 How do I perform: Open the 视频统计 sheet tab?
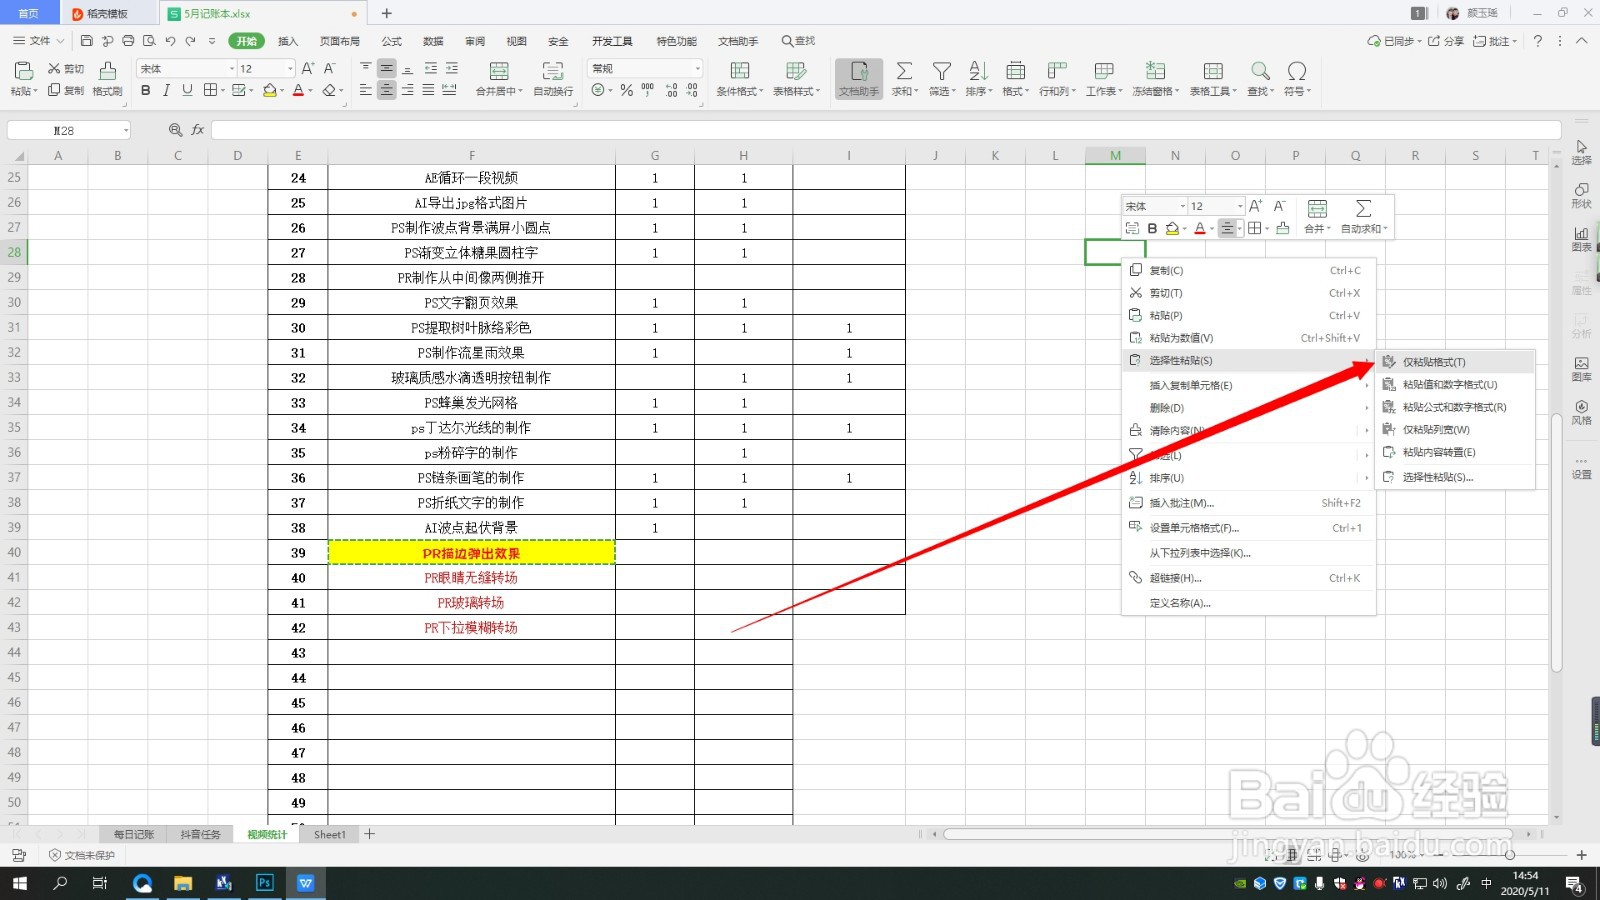pyautogui.click(x=267, y=834)
